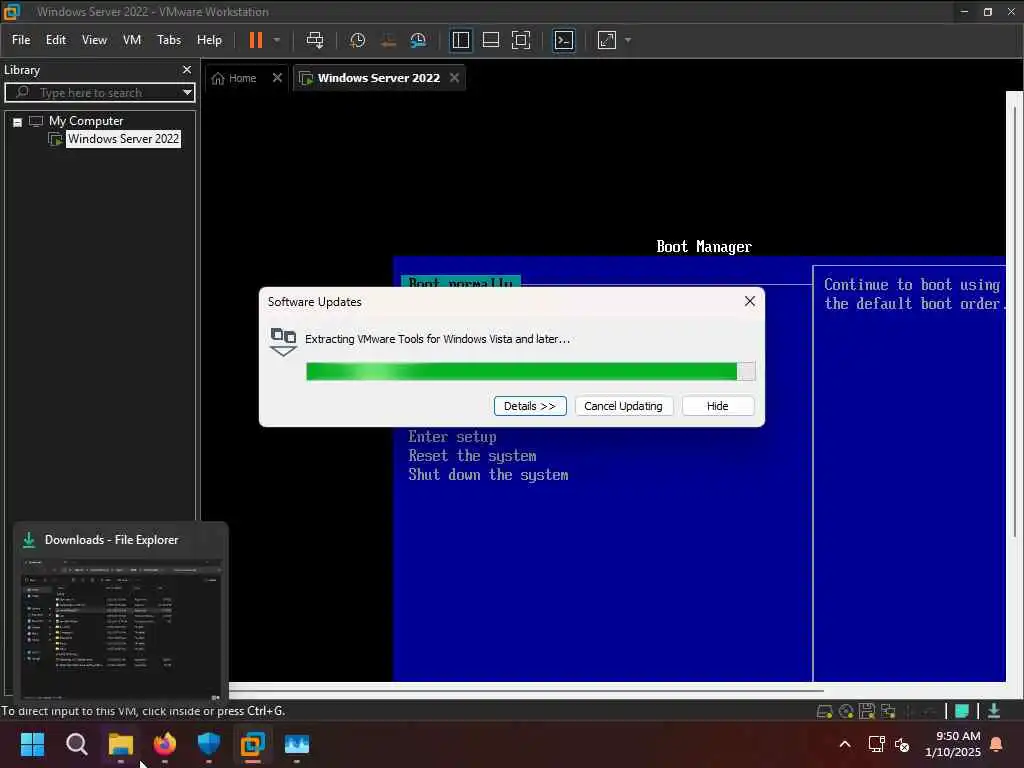
Task: Close the Windows Server 2022 tab
Action: pyautogui.click(x=455, y=78)
